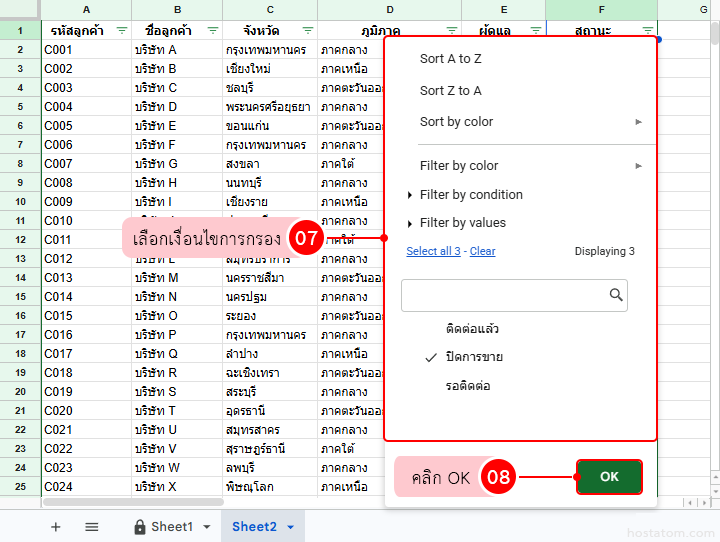Click cell นครราชสีมา
The height and width of the screenshot is (542, 720).
(x=270, y=278)
